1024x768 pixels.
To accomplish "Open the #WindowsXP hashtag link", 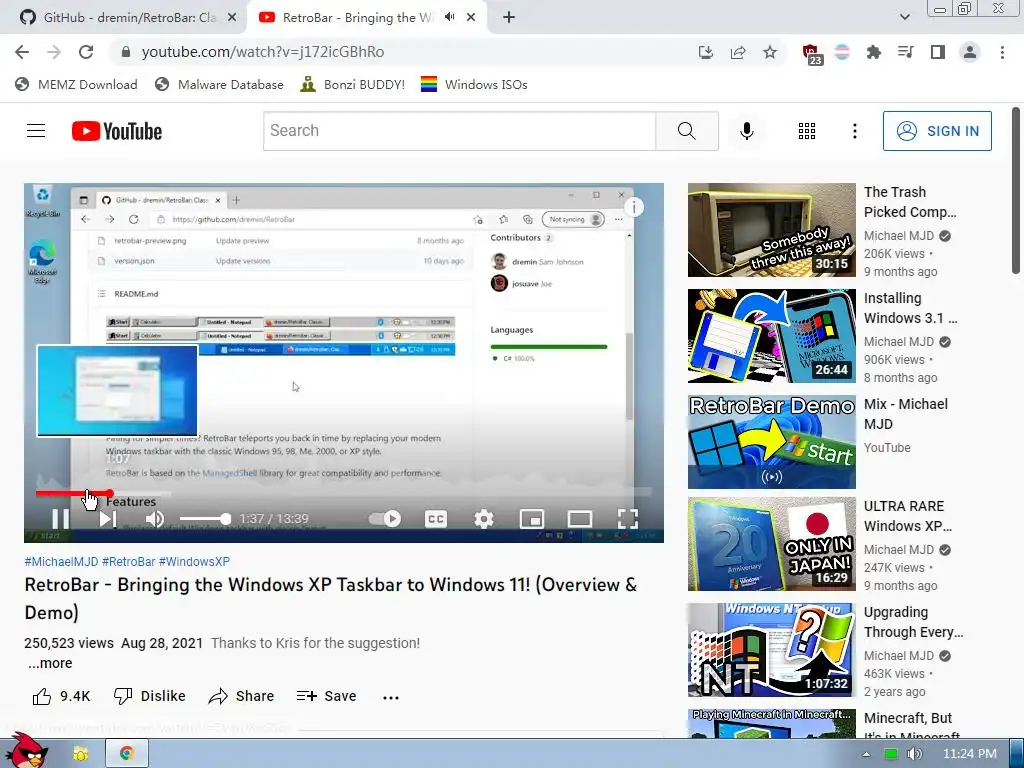I will pyautogui.click(x=194, y=562).
